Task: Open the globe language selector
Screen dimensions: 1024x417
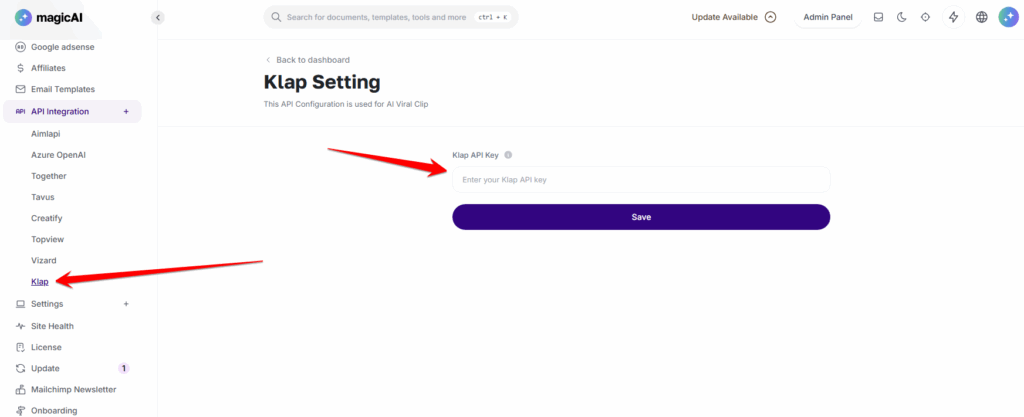Action: pos(982,18)
